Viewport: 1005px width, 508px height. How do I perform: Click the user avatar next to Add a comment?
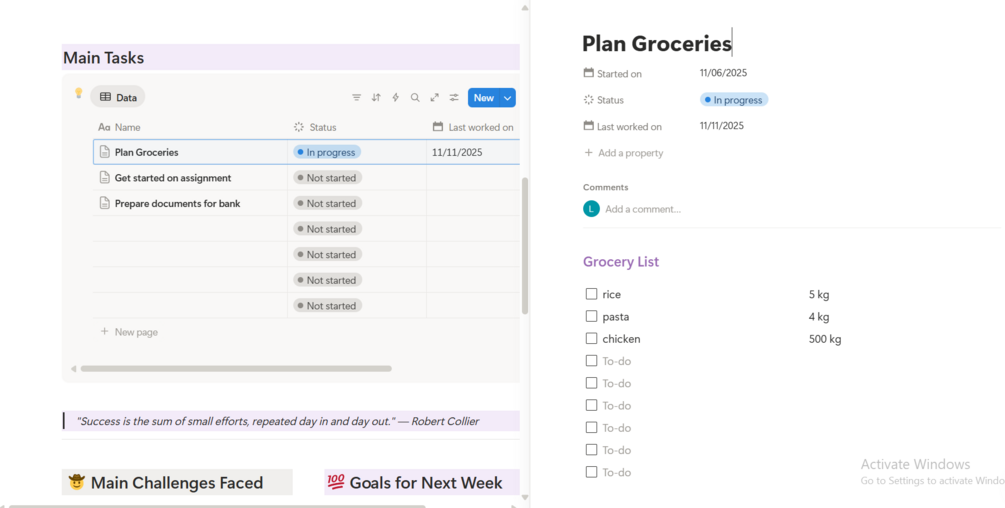(x=591, y=209)
